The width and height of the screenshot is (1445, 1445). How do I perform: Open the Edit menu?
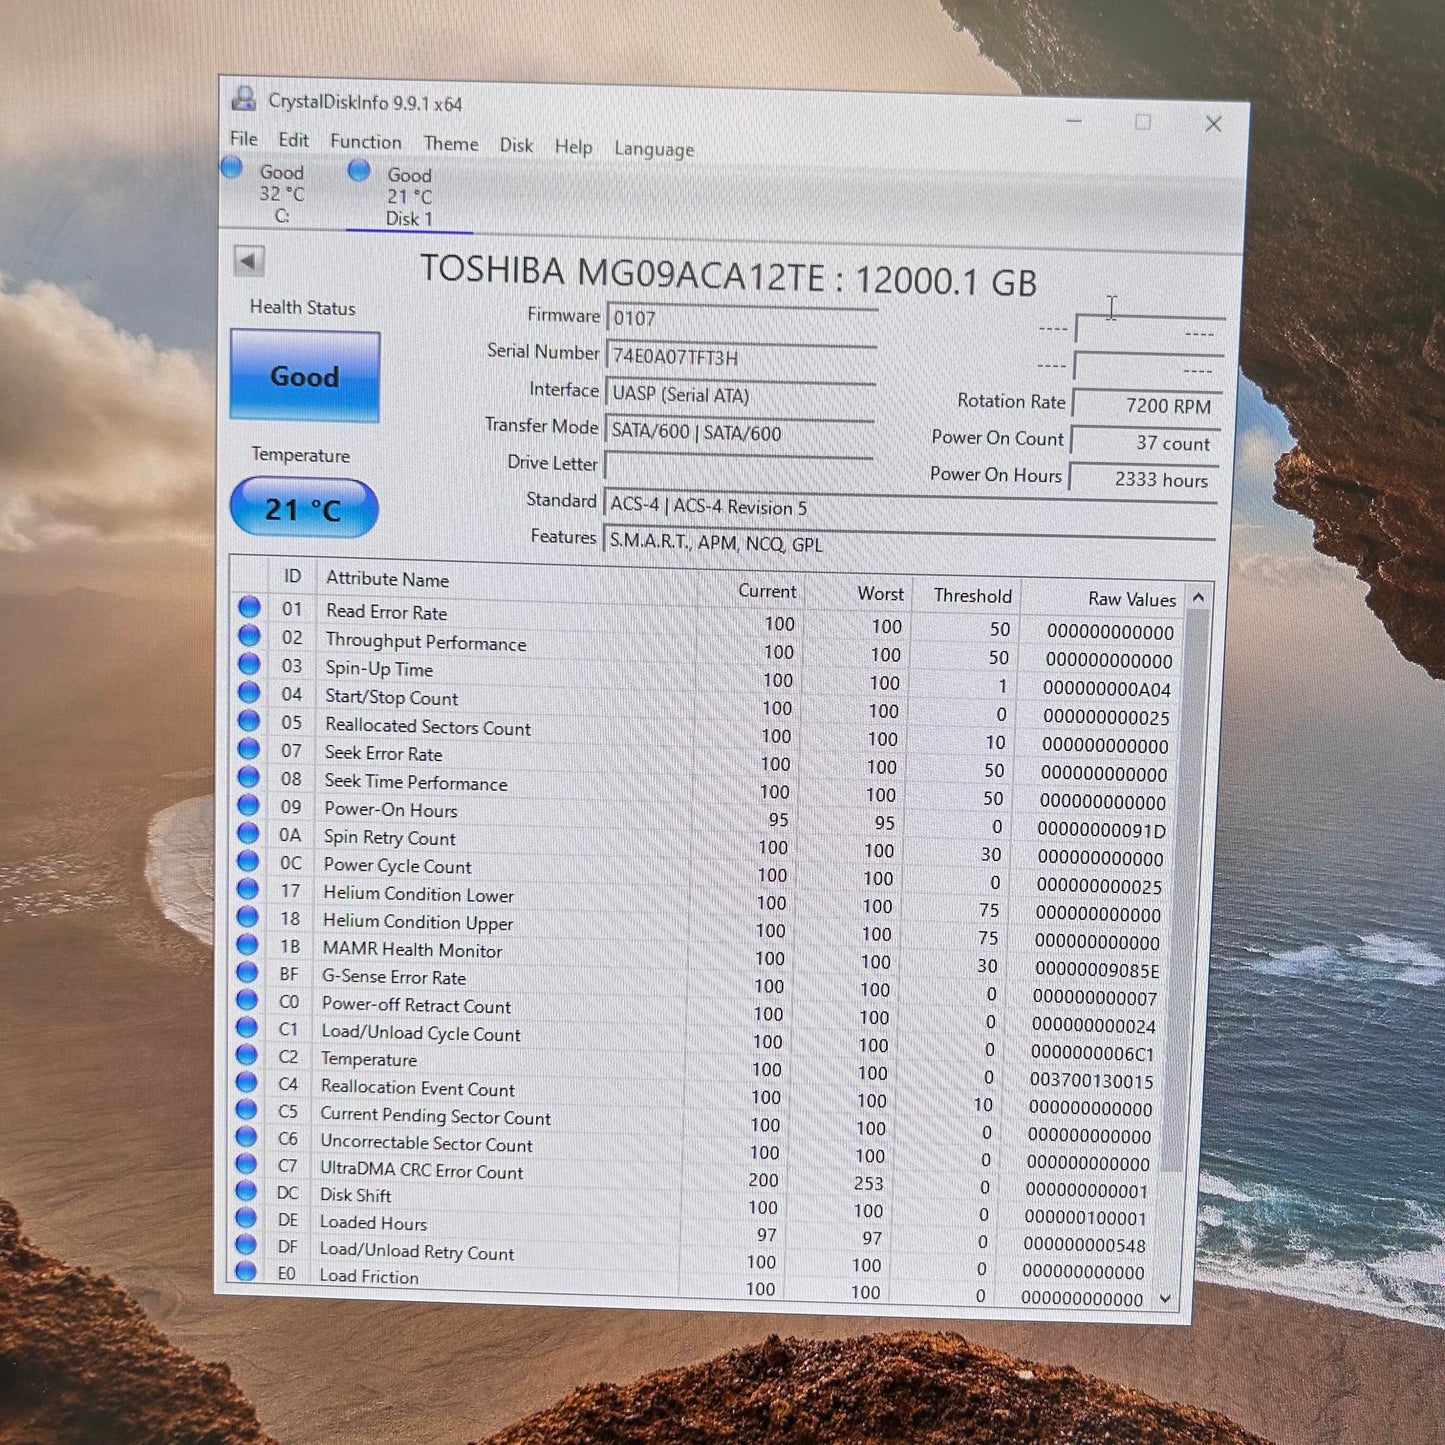[293, 140]
